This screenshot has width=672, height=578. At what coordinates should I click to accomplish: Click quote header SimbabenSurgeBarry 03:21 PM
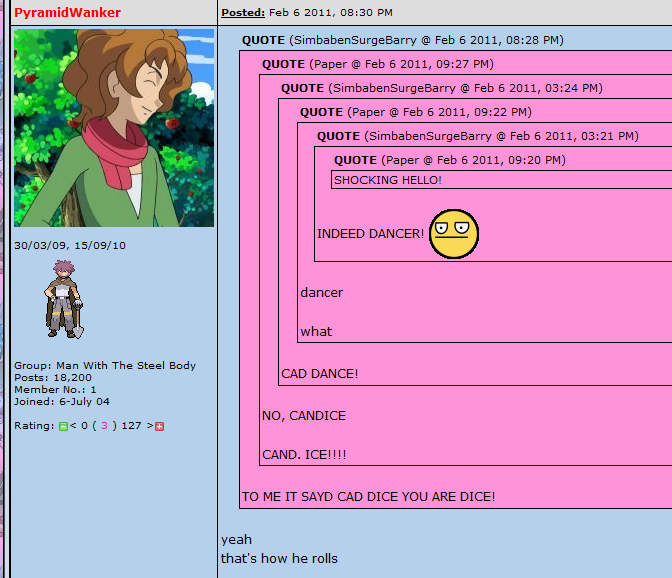point(477,136)
